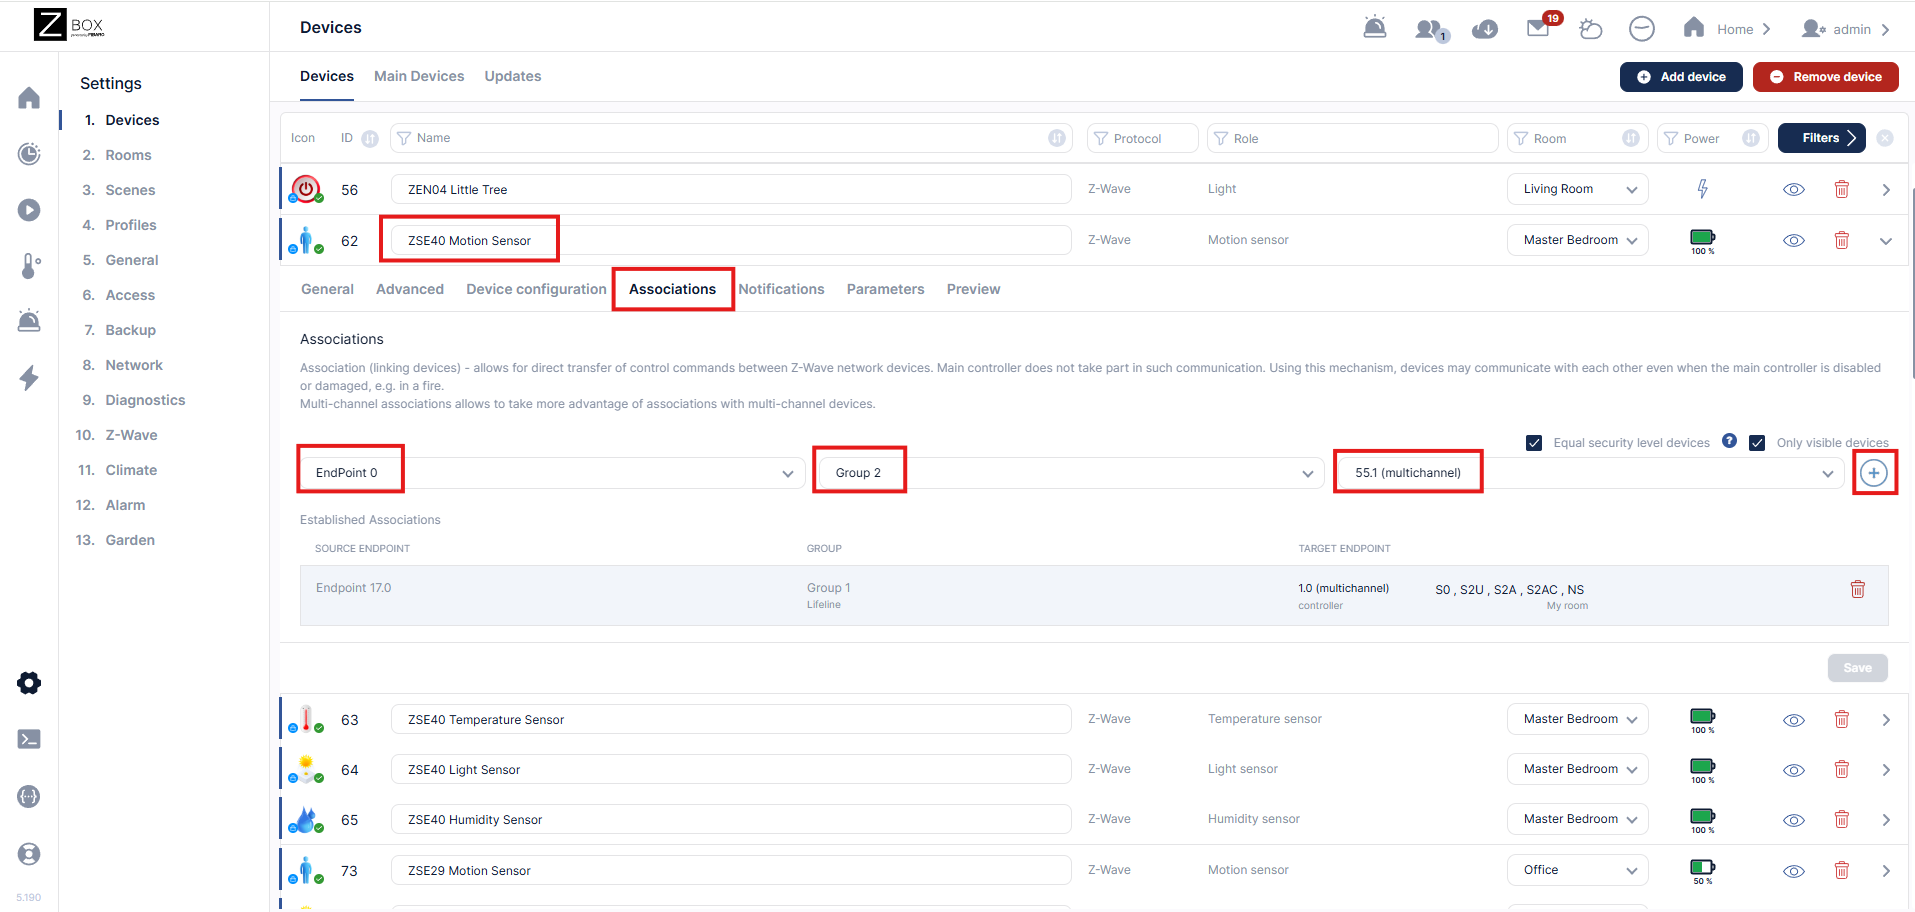Viewport: 1915px width, 912px height.
Task: Open the user profile icon in sidebar
Action: tap(29, 854)
